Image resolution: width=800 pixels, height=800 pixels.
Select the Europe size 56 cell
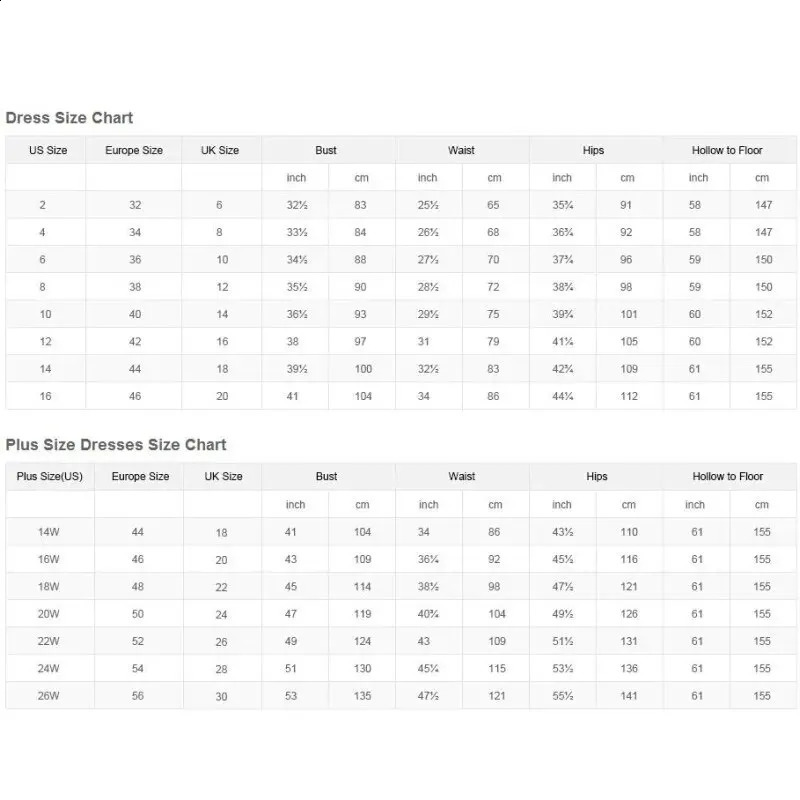tap(138, 696)
